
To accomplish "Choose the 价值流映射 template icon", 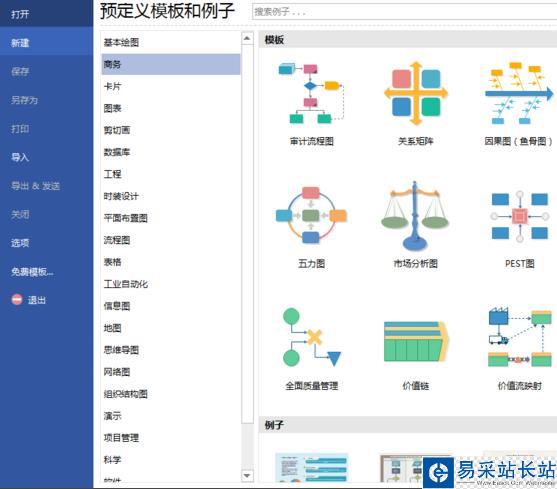I will tap(520, 337).
